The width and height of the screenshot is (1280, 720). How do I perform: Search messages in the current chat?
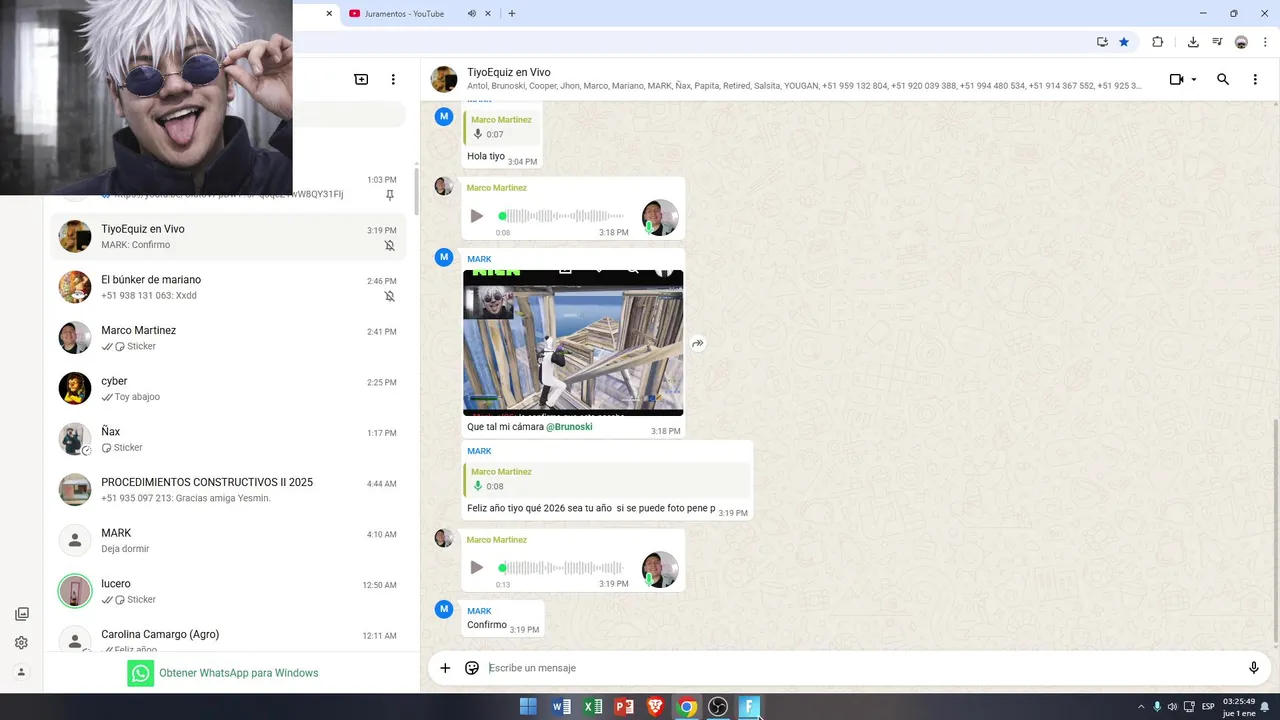(1222, 79)
